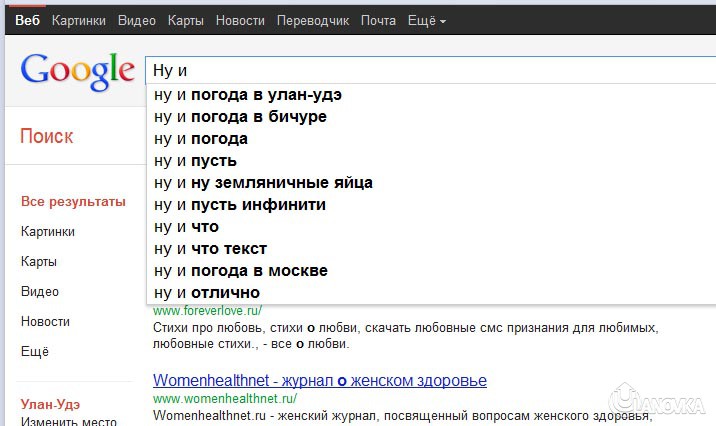Viewport: 716px width, 426px height.
Task: Select suggestion 'ну и ну земляничные яйца'
Action: 431,183
